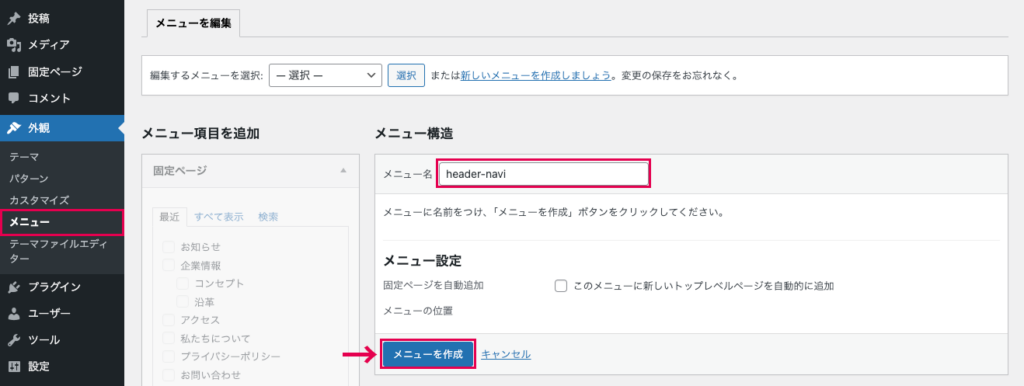Image resolution: width=1024 pixels, height=386 pixels.
Task: Click the プラグイン plug icon
Action: point(13,287)
